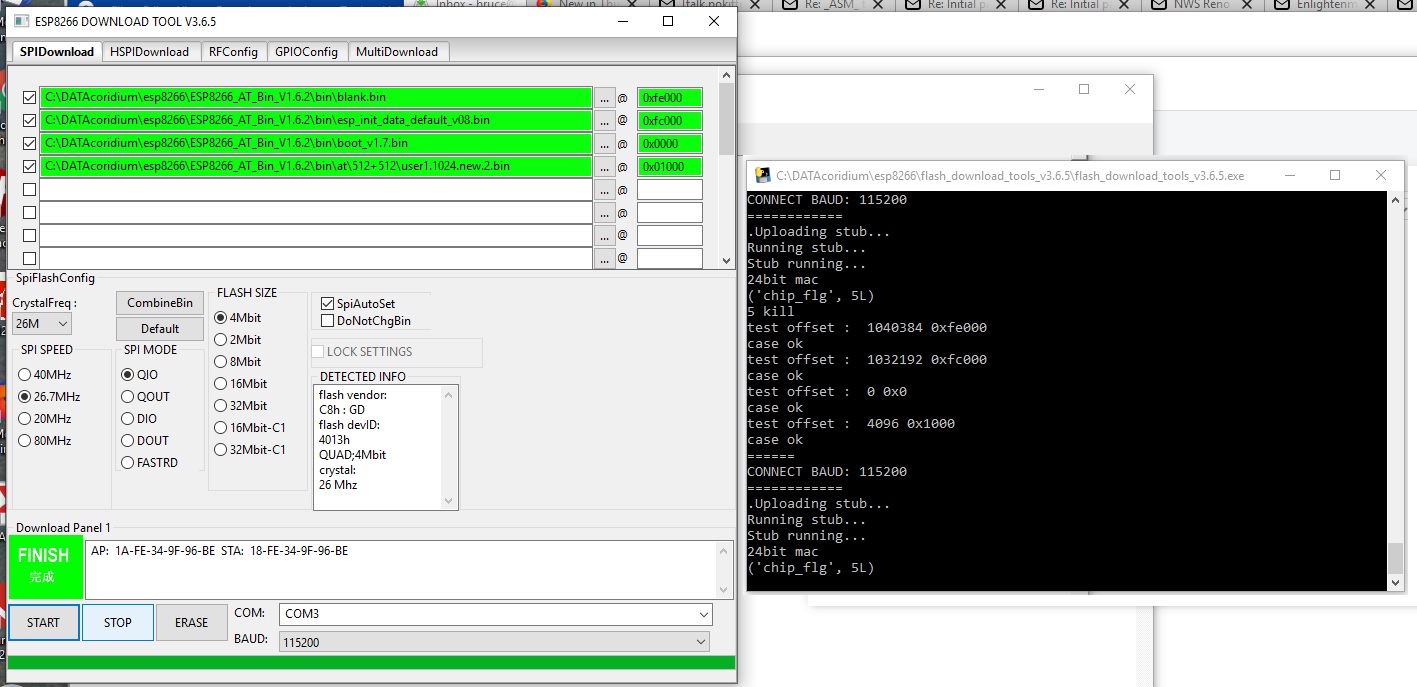Switch to the RFConfig tab

click(x=233, y=52)
